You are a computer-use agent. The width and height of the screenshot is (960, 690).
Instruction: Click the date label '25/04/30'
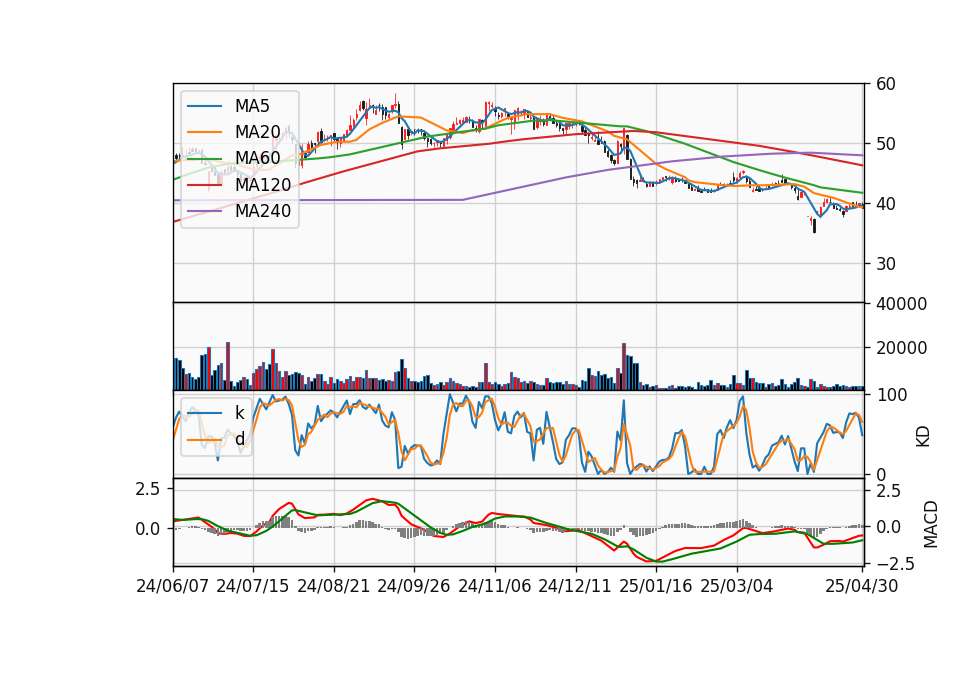tap(862, 586)
